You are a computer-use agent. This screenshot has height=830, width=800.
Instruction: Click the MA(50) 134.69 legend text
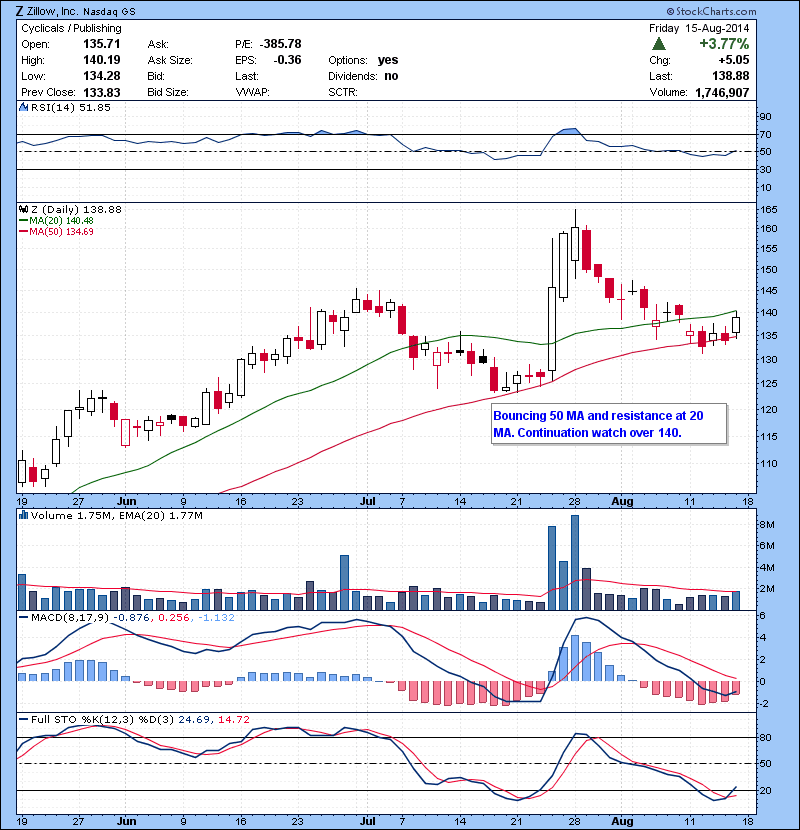click(61, 232)
